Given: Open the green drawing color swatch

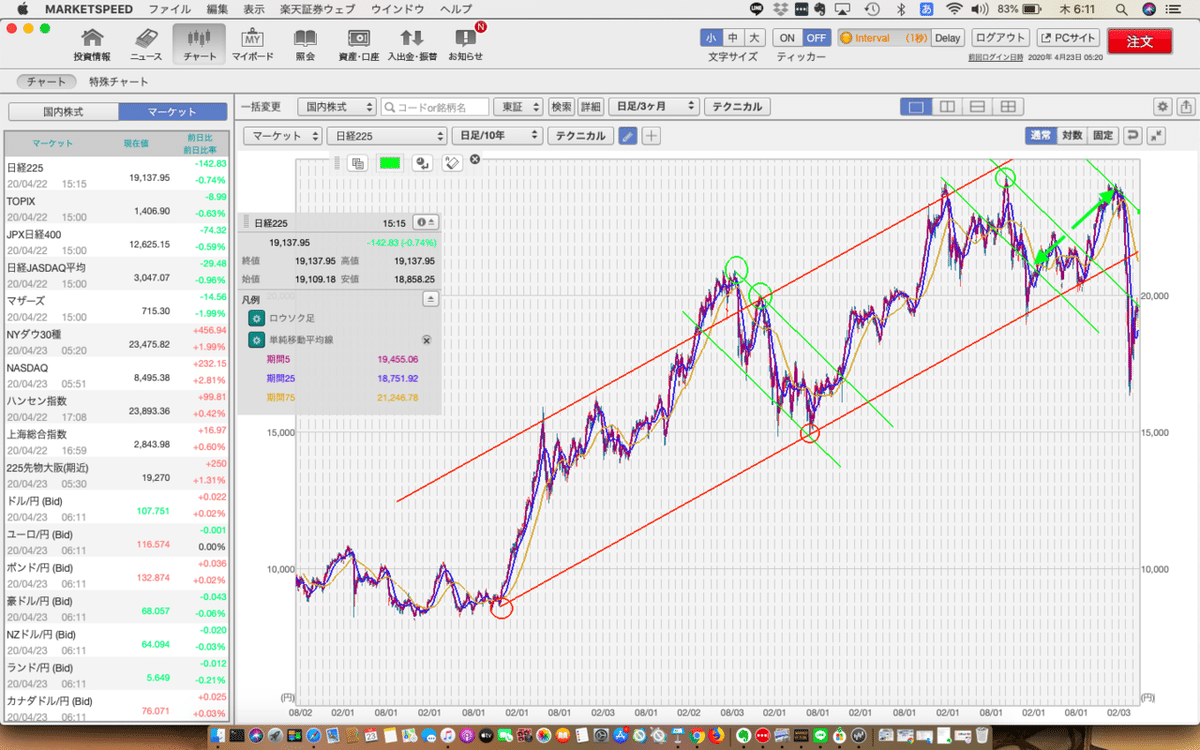Looking at the screenshot, I should [x=389, y=162].
